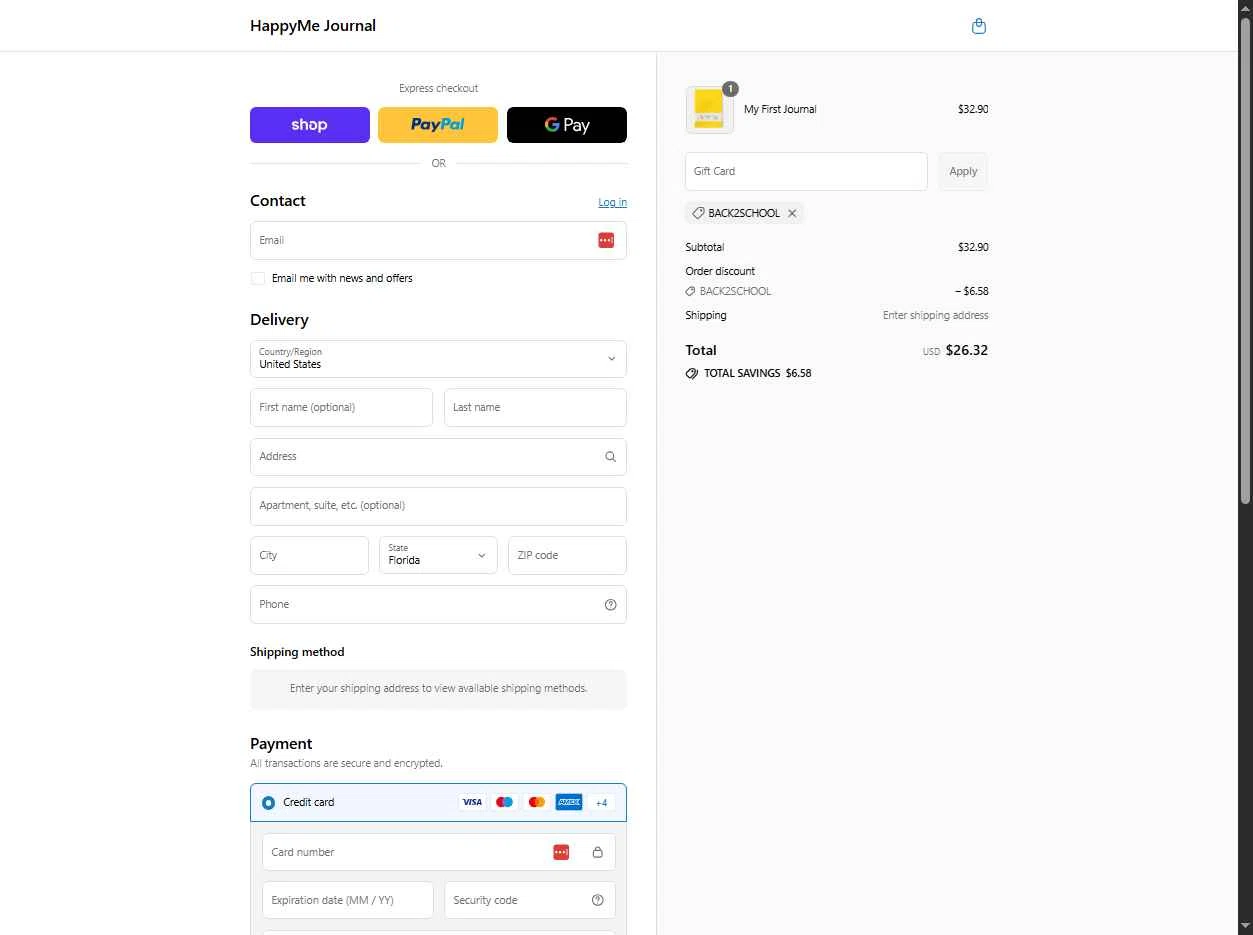Remove the BACK2SCHOOL discount code tag
The width and height of the screenshot is (1253, 935).
pos(792,213)
